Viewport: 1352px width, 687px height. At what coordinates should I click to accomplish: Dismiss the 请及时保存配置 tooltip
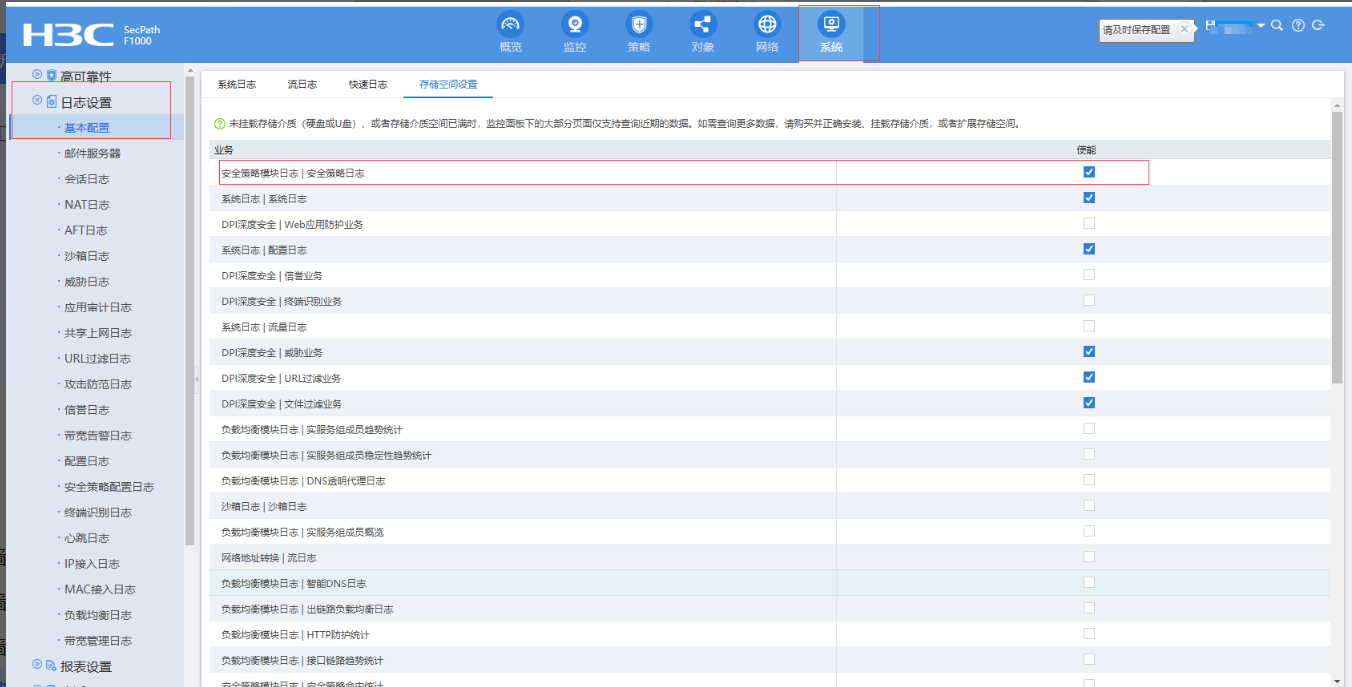point(1185,29)
